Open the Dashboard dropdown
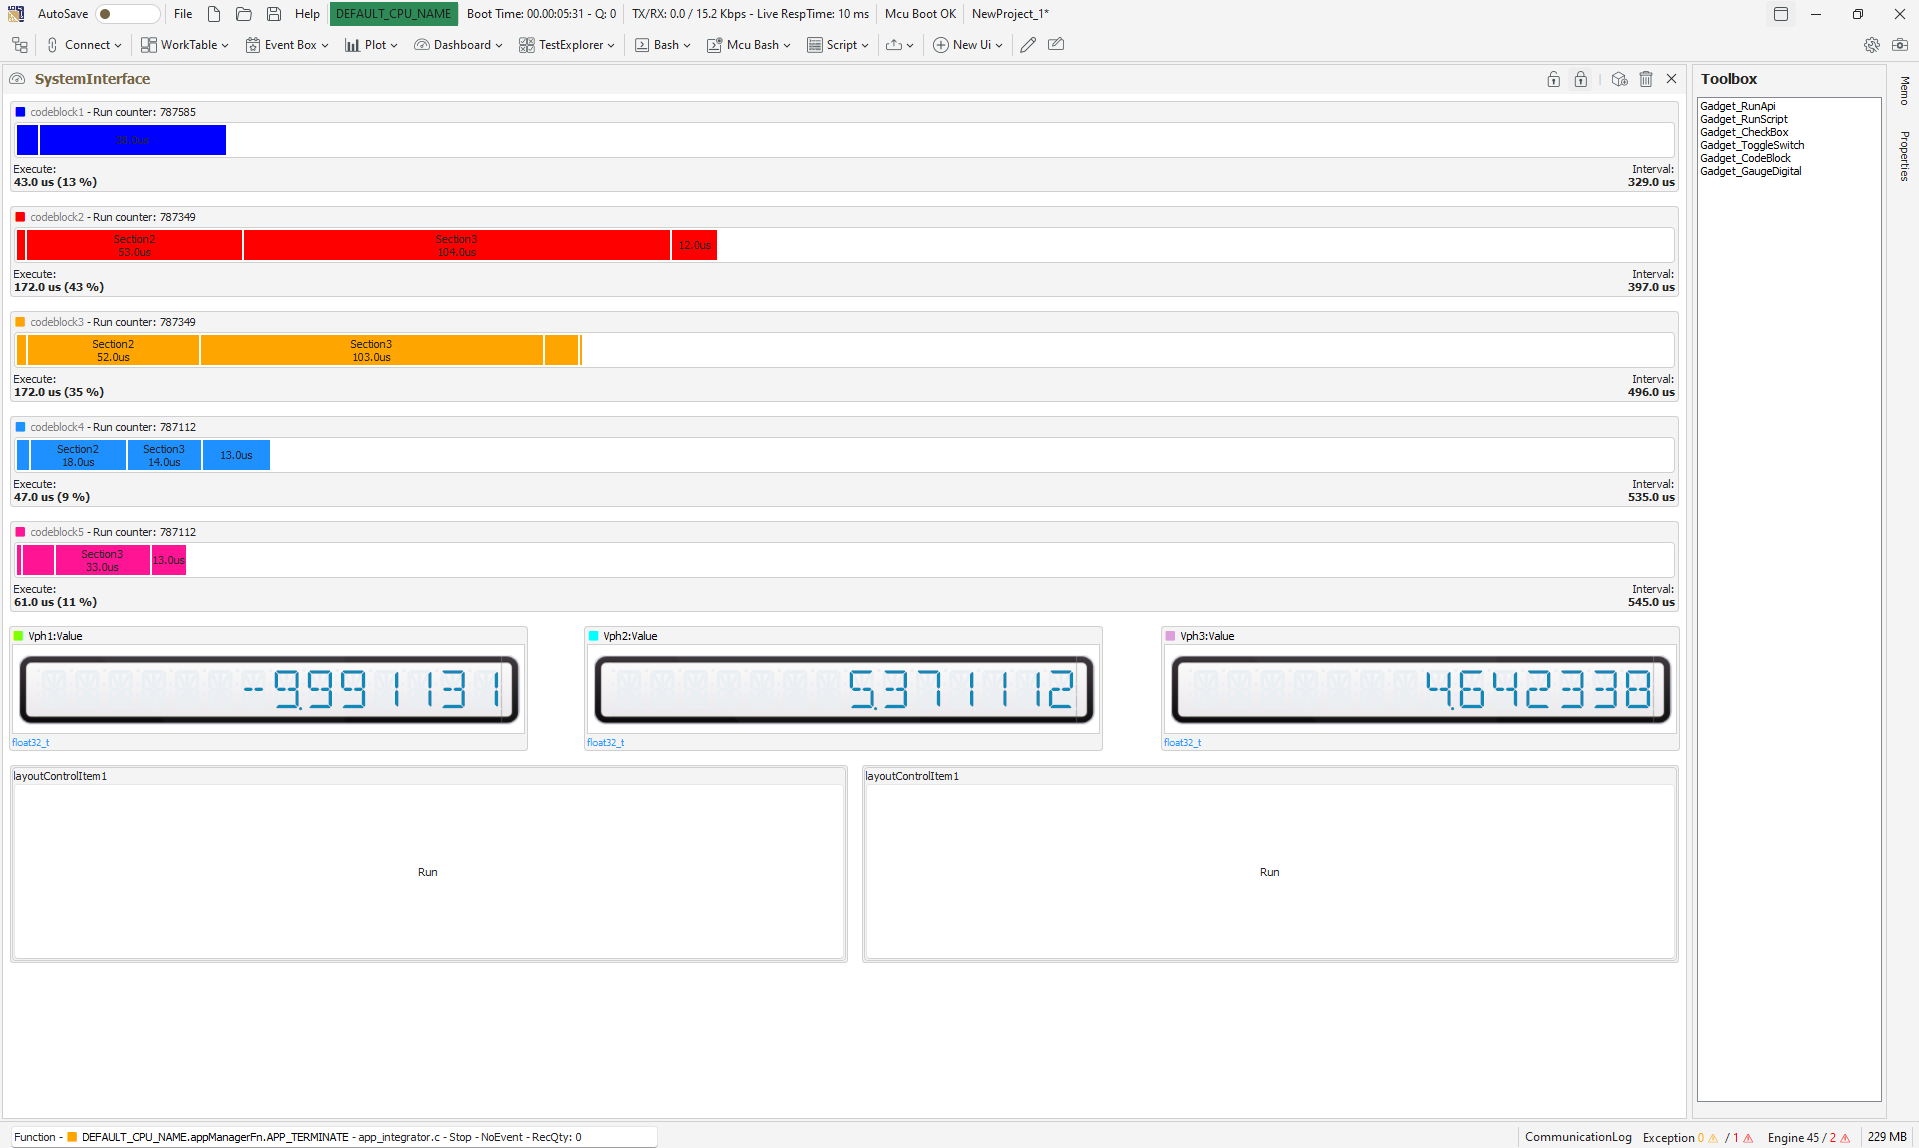This screenshot has width=1919, height=1148. click(x=458, y=45)
